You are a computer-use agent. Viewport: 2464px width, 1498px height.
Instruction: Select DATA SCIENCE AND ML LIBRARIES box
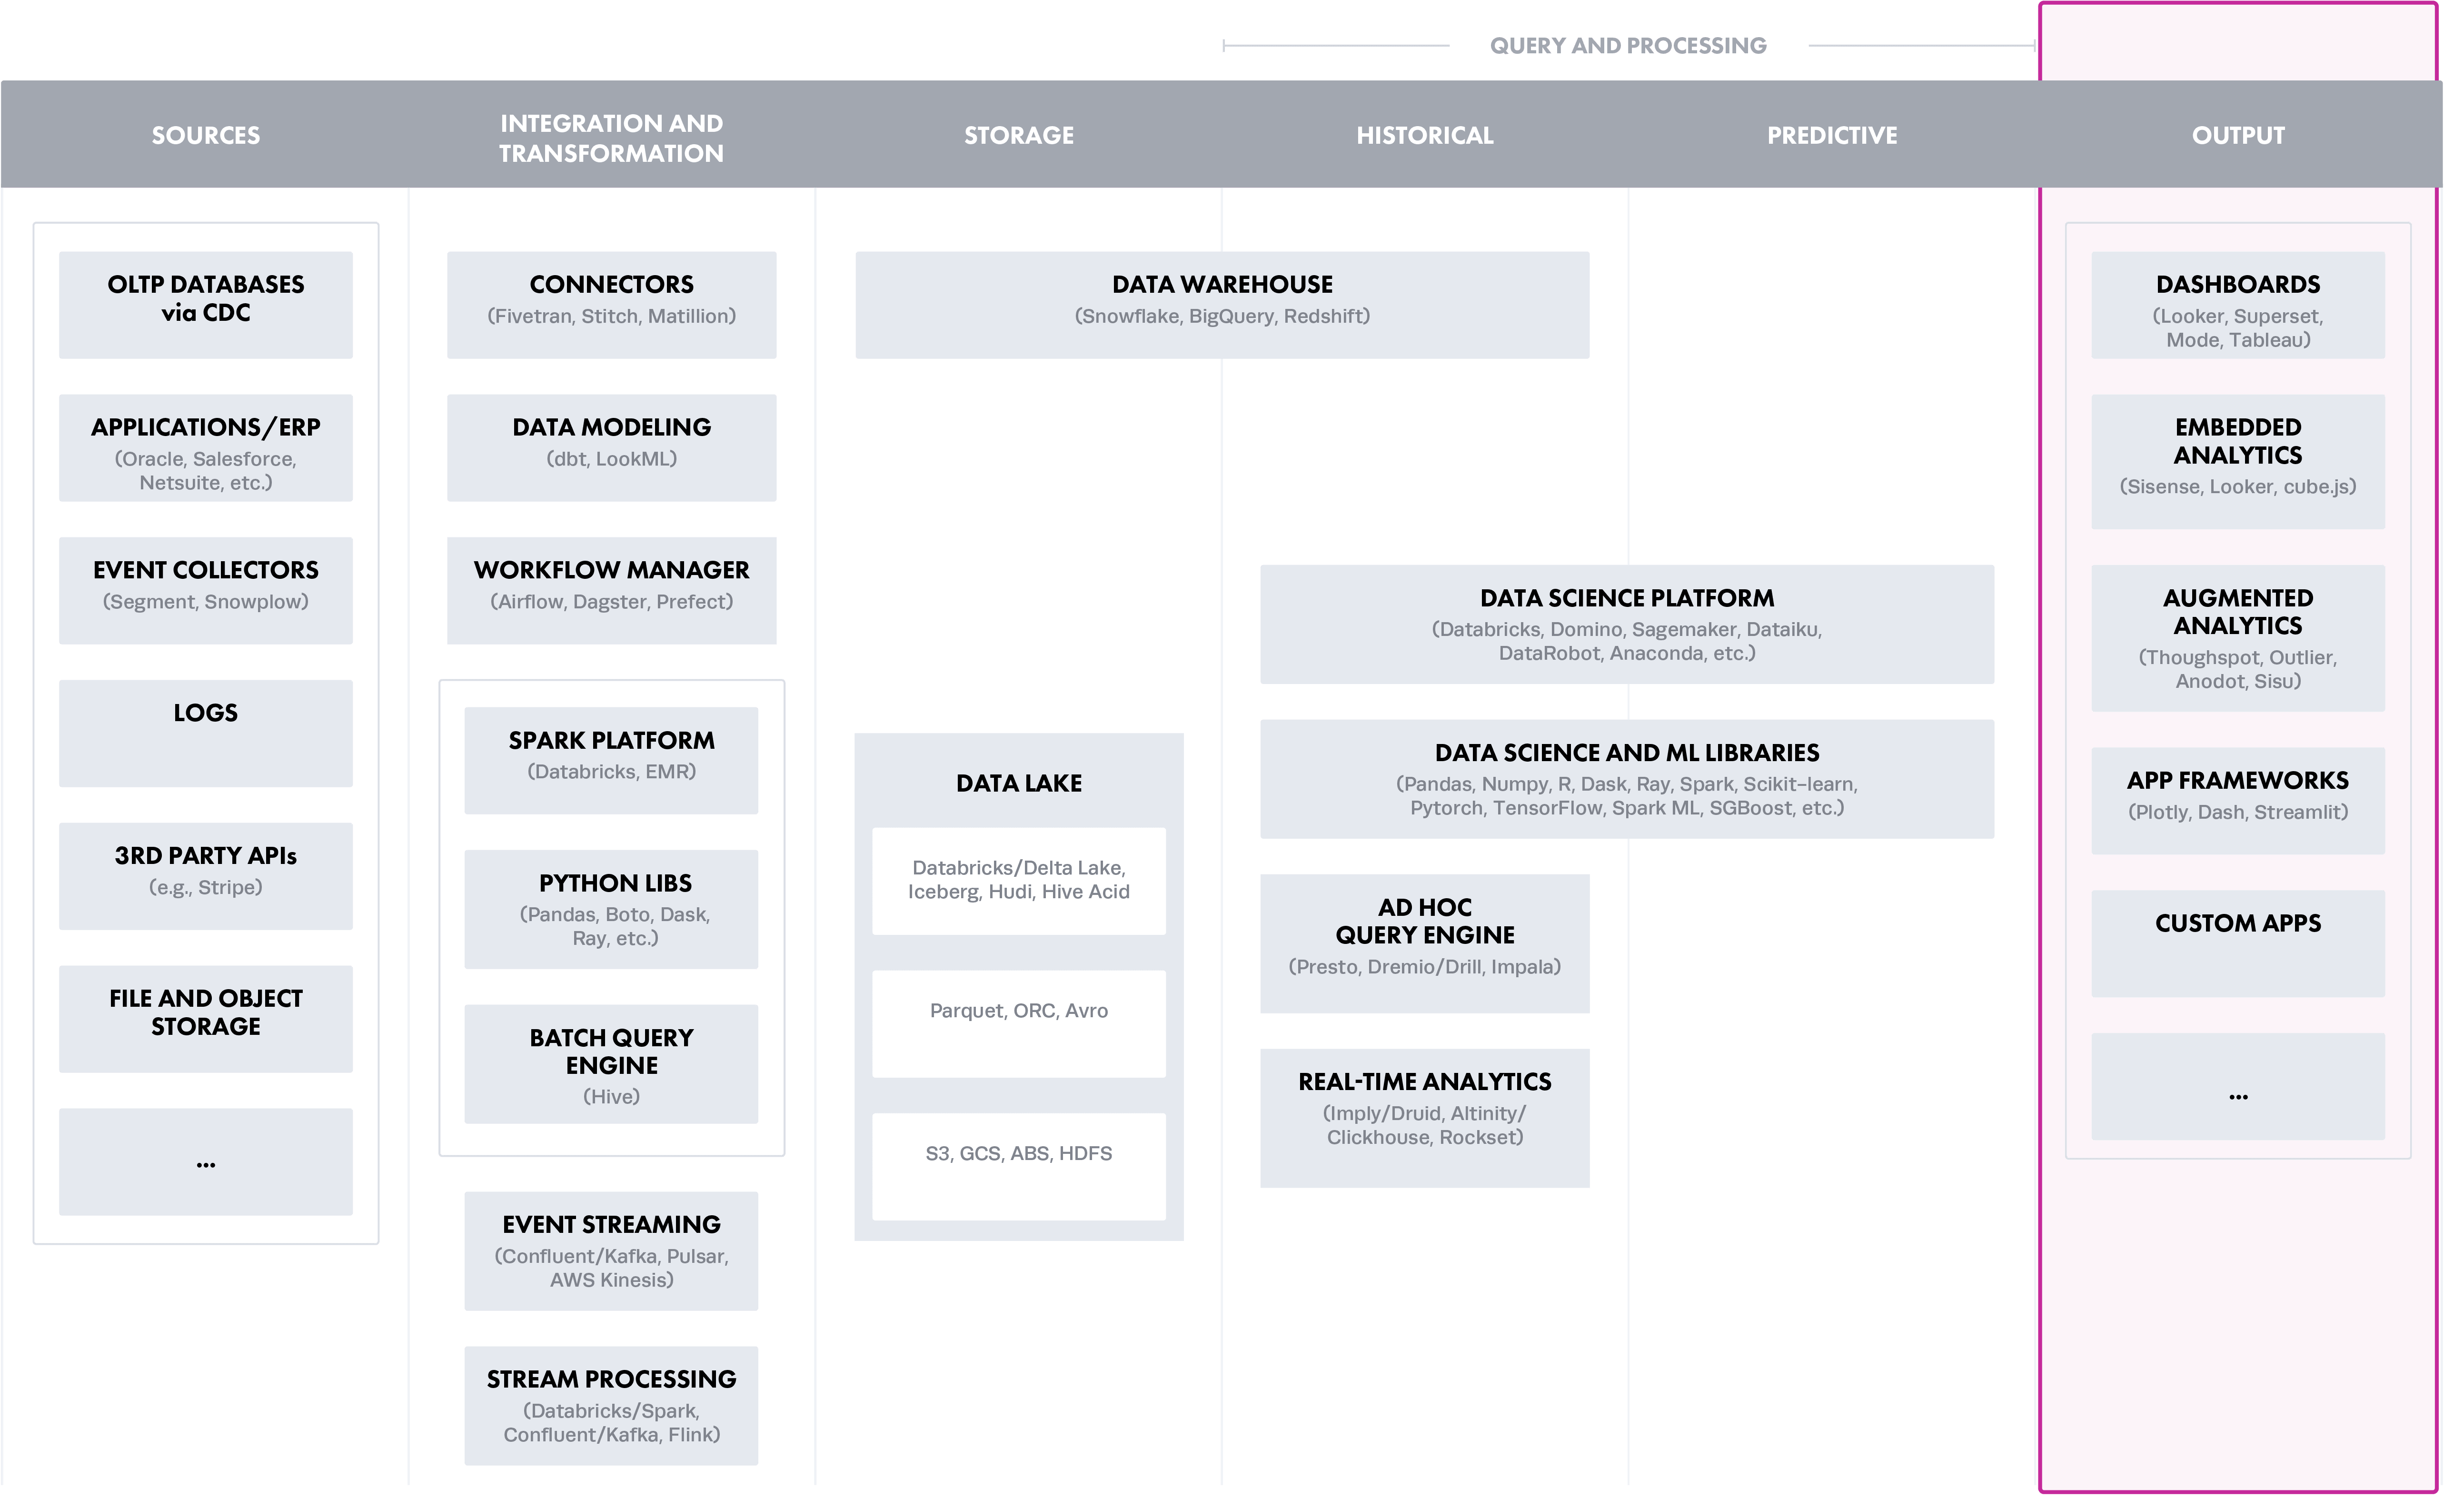tap(1628, 780)
